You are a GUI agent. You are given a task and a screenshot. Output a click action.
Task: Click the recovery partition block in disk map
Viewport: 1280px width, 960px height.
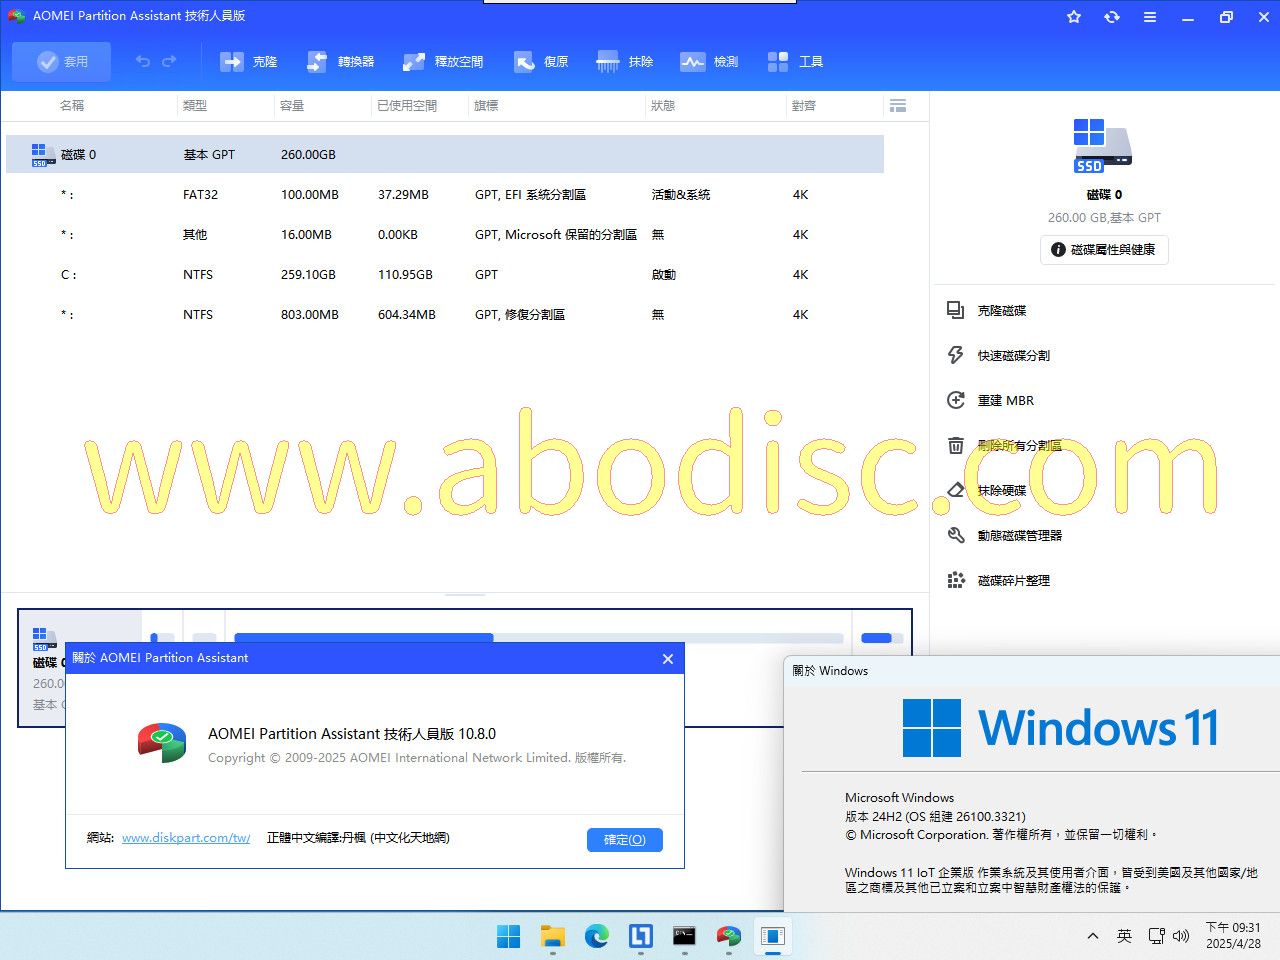881,638
